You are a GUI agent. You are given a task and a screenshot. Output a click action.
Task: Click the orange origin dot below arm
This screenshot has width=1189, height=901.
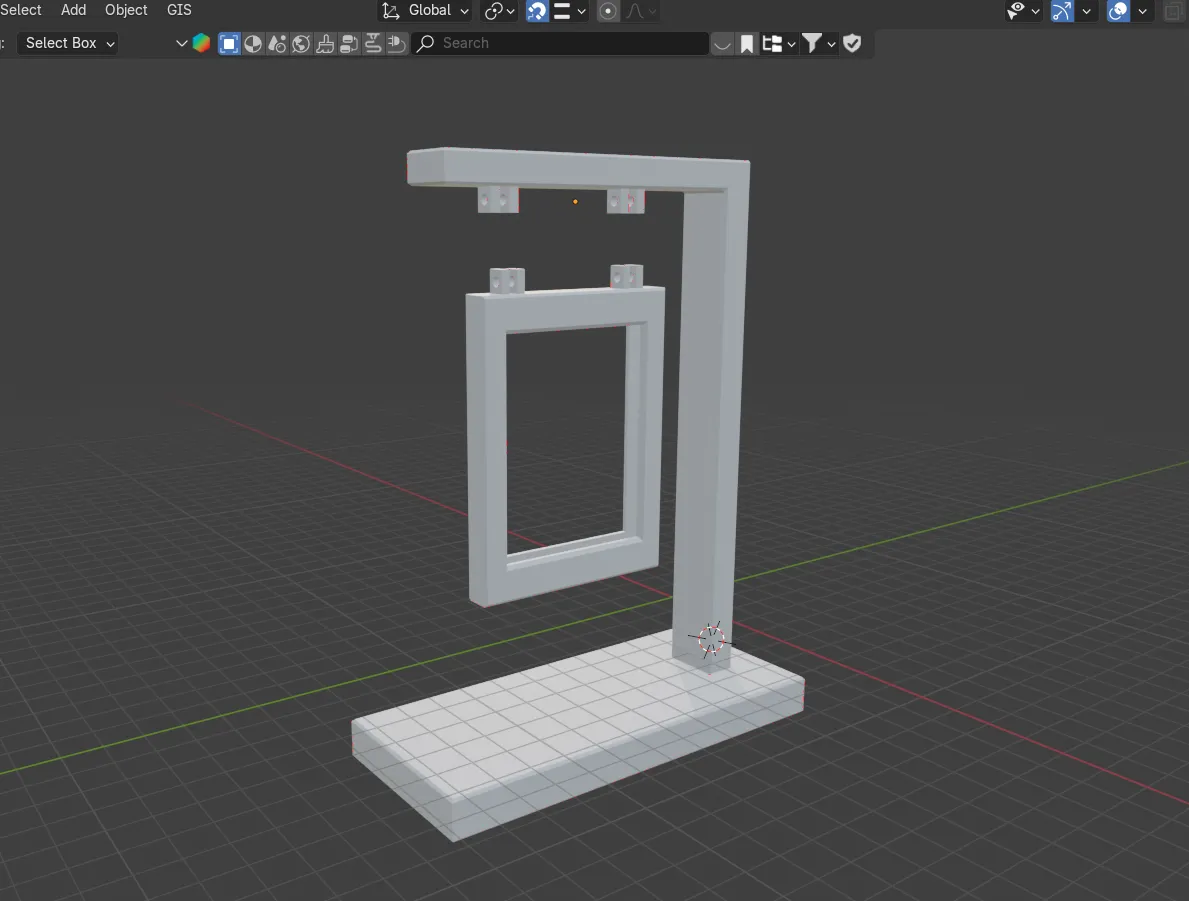click(x=576, y=202)
